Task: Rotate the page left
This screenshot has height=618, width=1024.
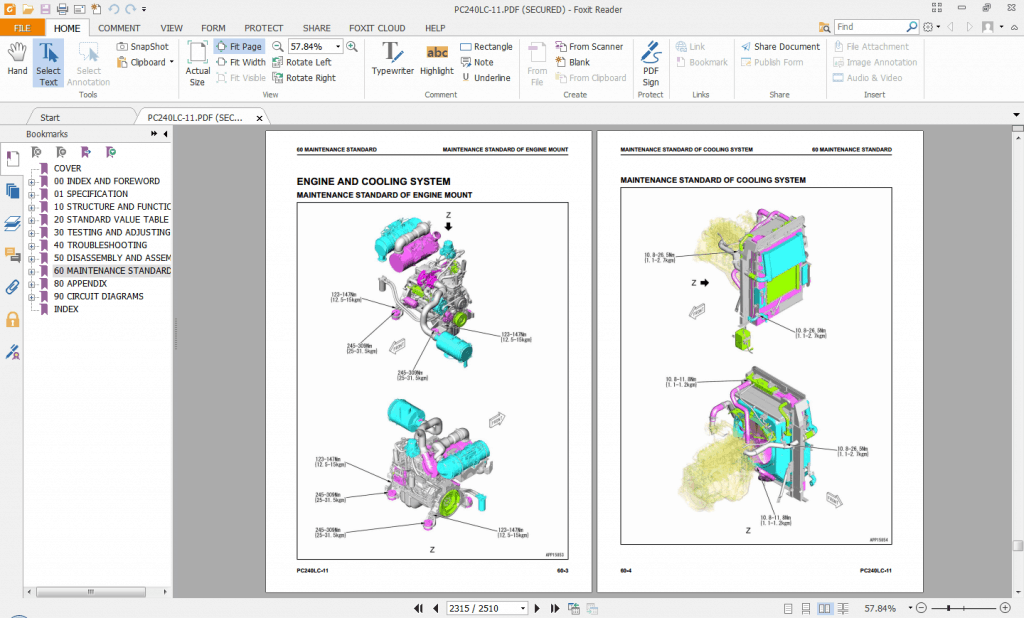Action: click(302, 62)
